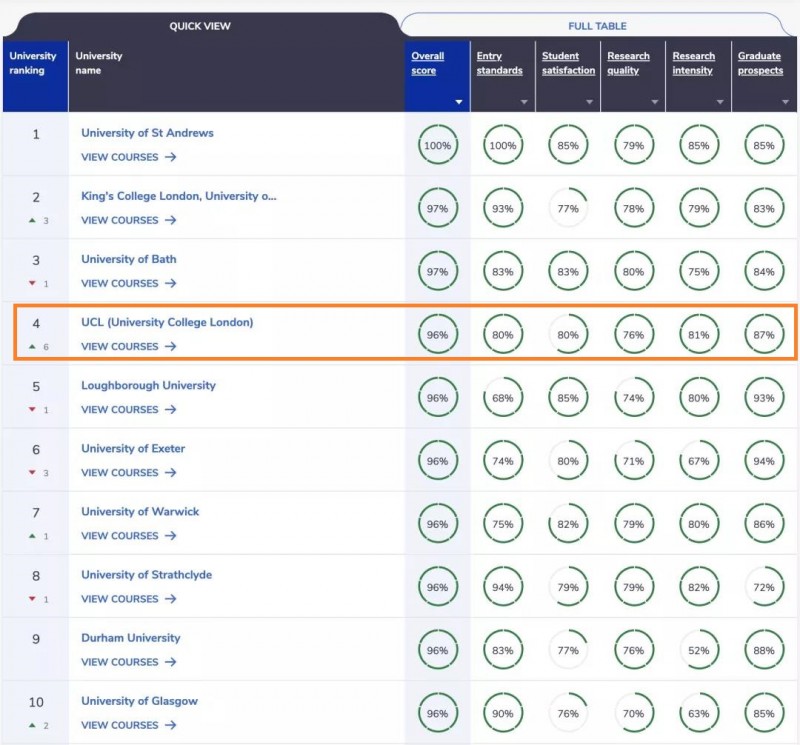Click King's College 93% entry standards circle
The image size is (800, 745).
pos(503,209)
